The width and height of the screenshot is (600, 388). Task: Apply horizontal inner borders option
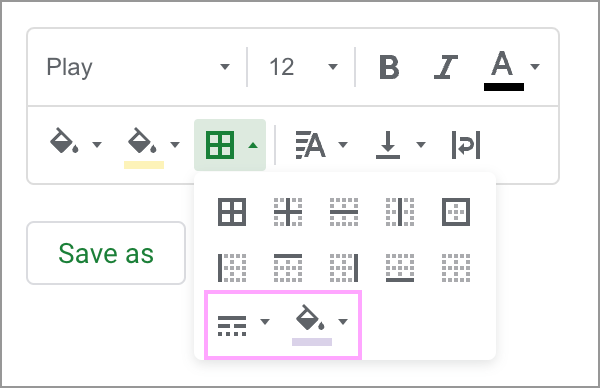344,212
